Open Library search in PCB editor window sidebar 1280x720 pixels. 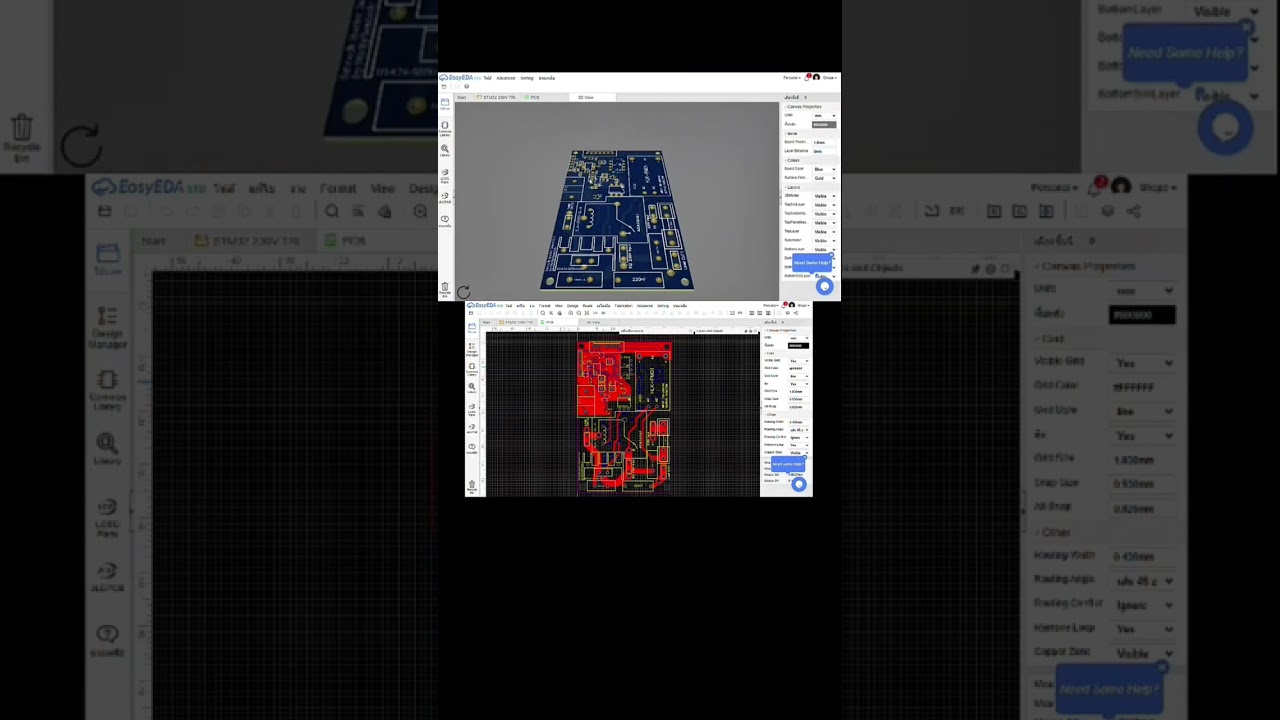[x=472, y=388]
